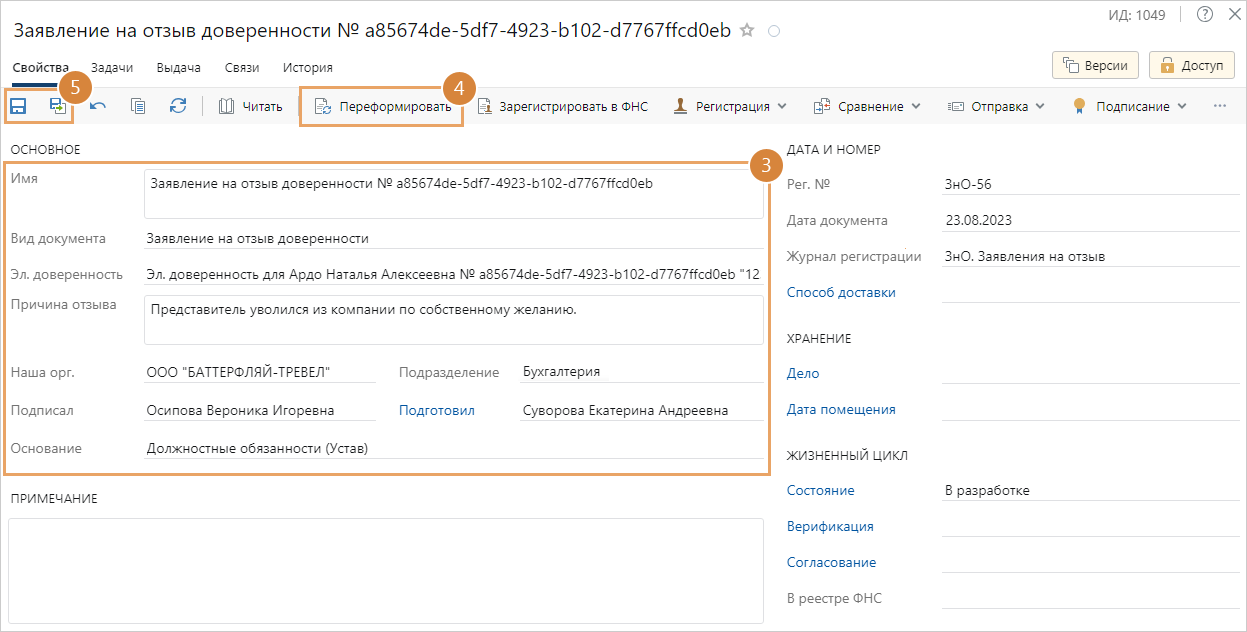Open the more actions ellipsis menu
The width and height of the screenshot is (1247, 632).
1219,106
